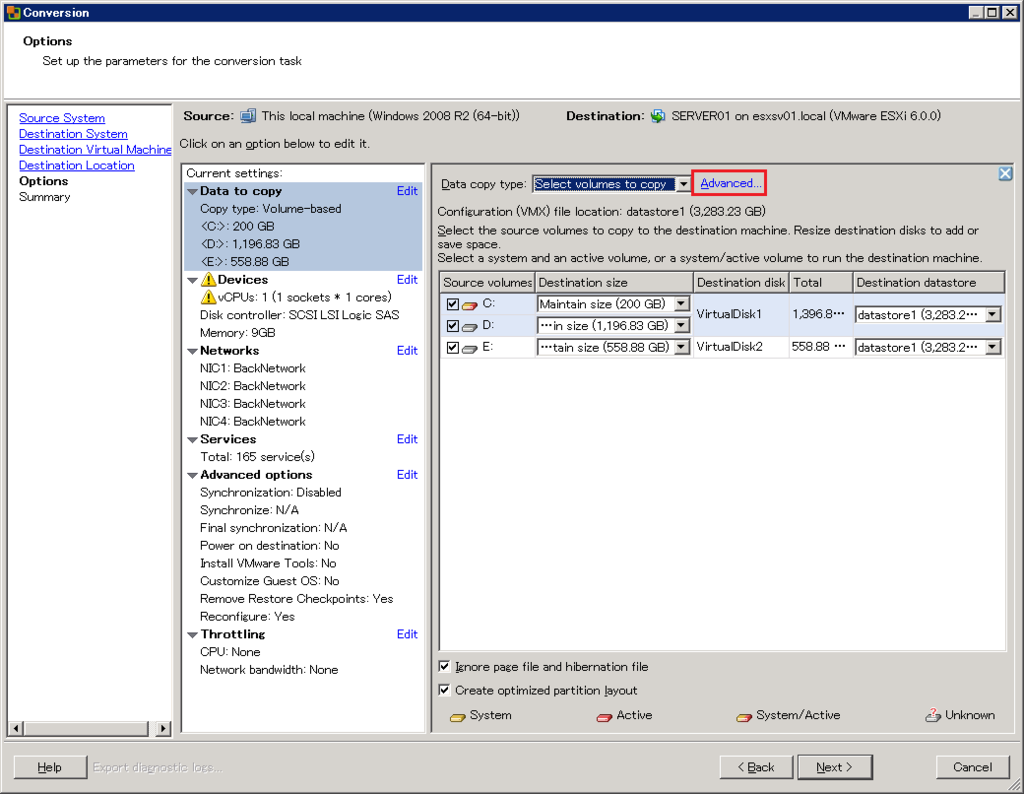1024x794 pixels.
Task: Collapse the Throttling section
Action: (x=192, y=635)
